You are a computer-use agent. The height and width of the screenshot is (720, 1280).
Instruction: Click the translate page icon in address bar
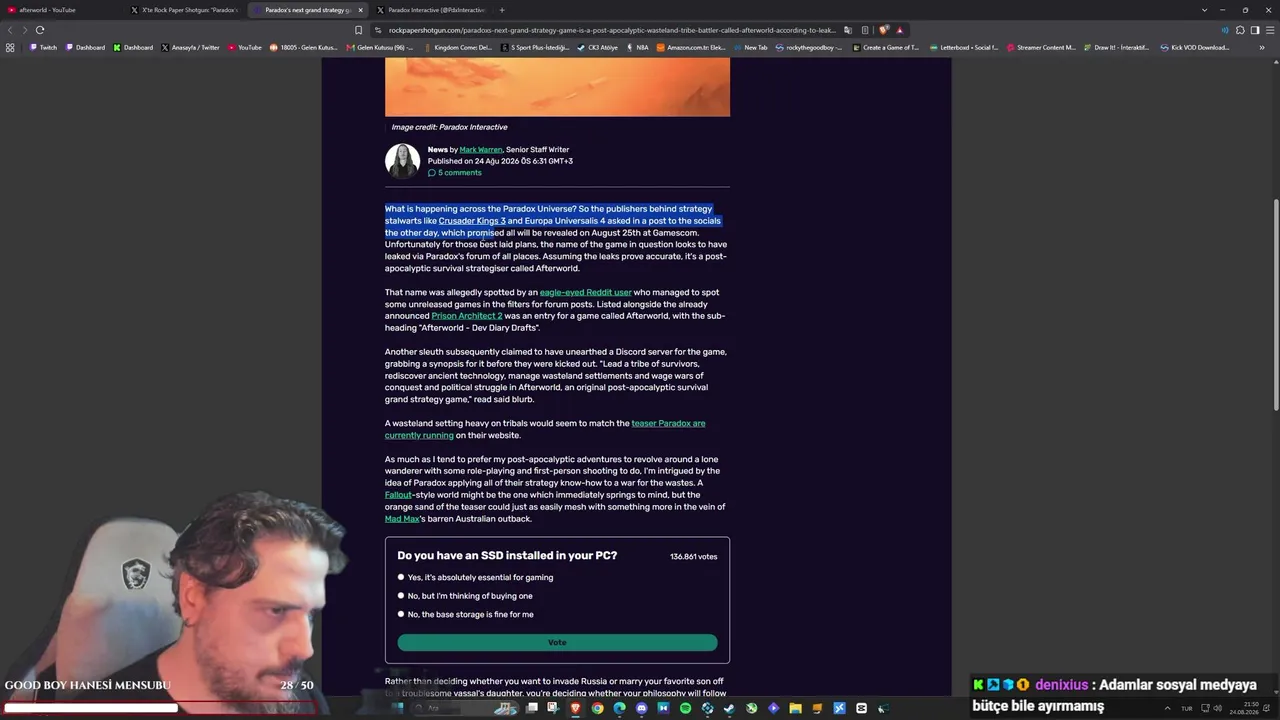coord(848,30)
